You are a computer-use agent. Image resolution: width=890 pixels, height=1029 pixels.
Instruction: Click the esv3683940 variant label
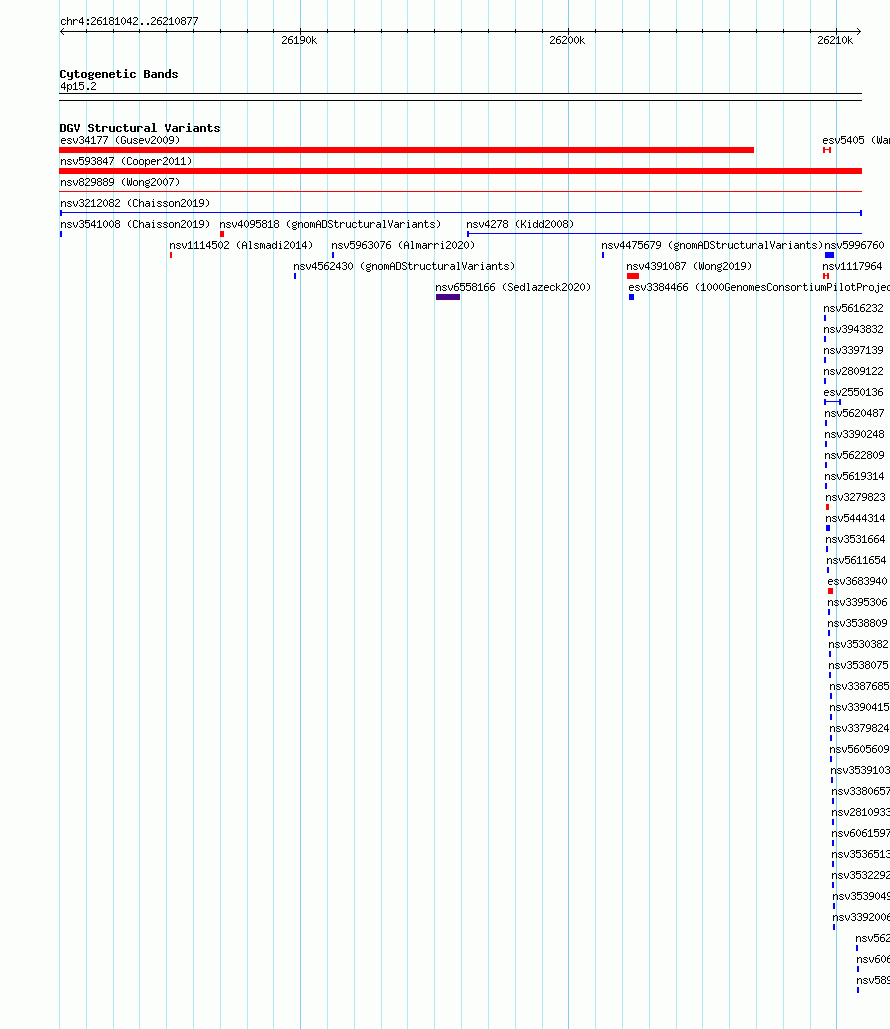pos(857,581)
